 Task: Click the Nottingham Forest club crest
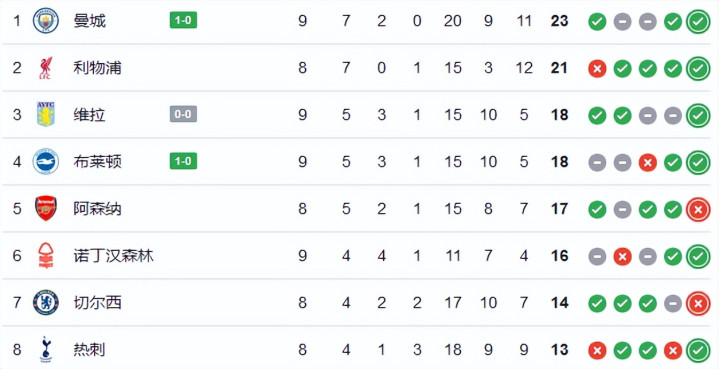tap(46, 255)
